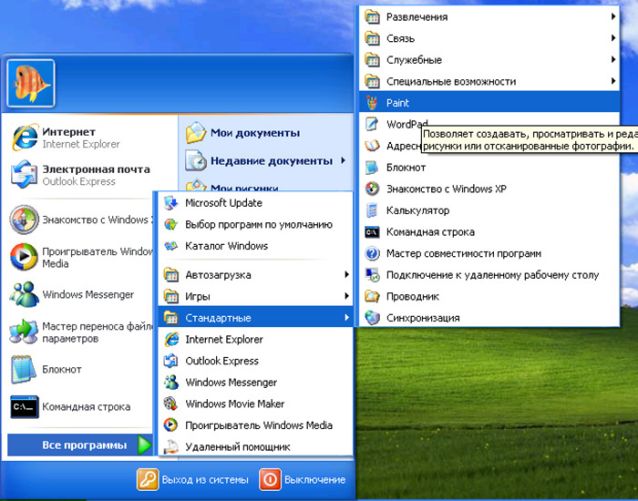Image resolution: width=638 pixels, height=501 pixels.
Task: Open Windows Movie Maker entry
Action: click(x=255, y=404)
